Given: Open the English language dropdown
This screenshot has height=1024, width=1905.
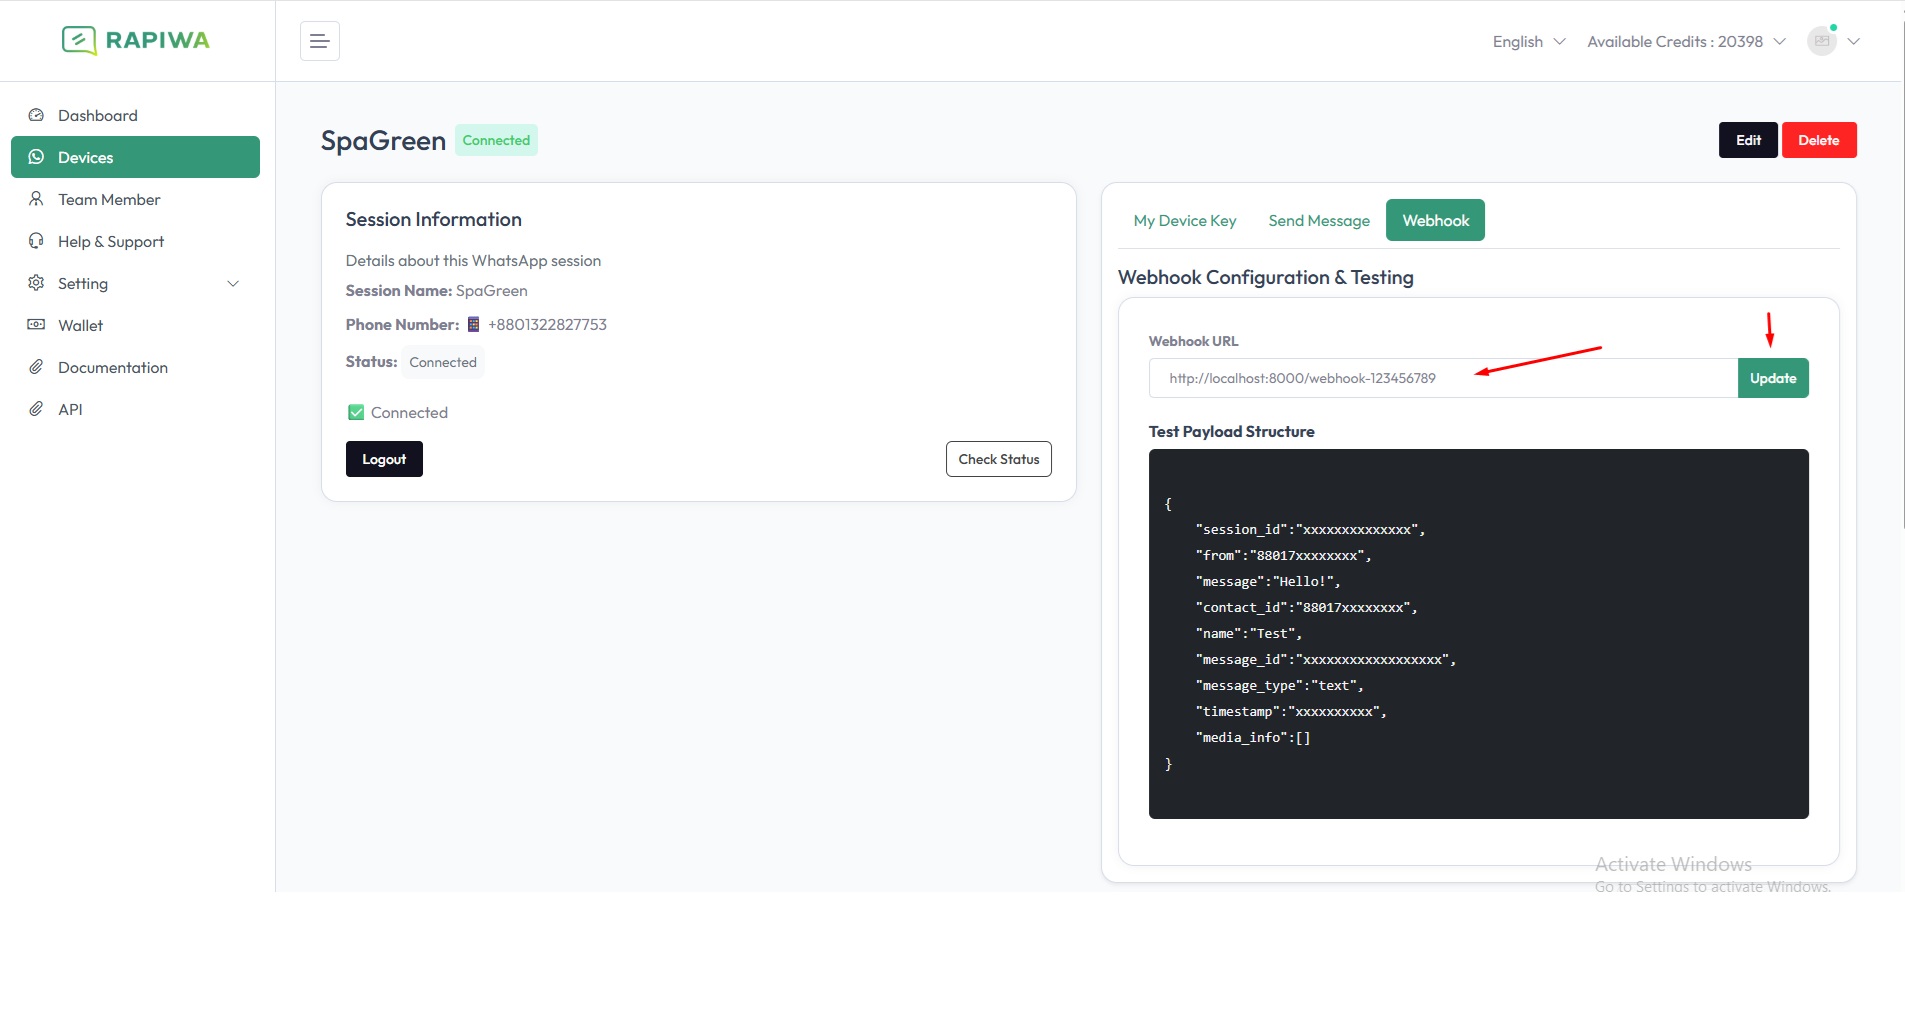Looking at the screenshot, I should [1528, 41].
